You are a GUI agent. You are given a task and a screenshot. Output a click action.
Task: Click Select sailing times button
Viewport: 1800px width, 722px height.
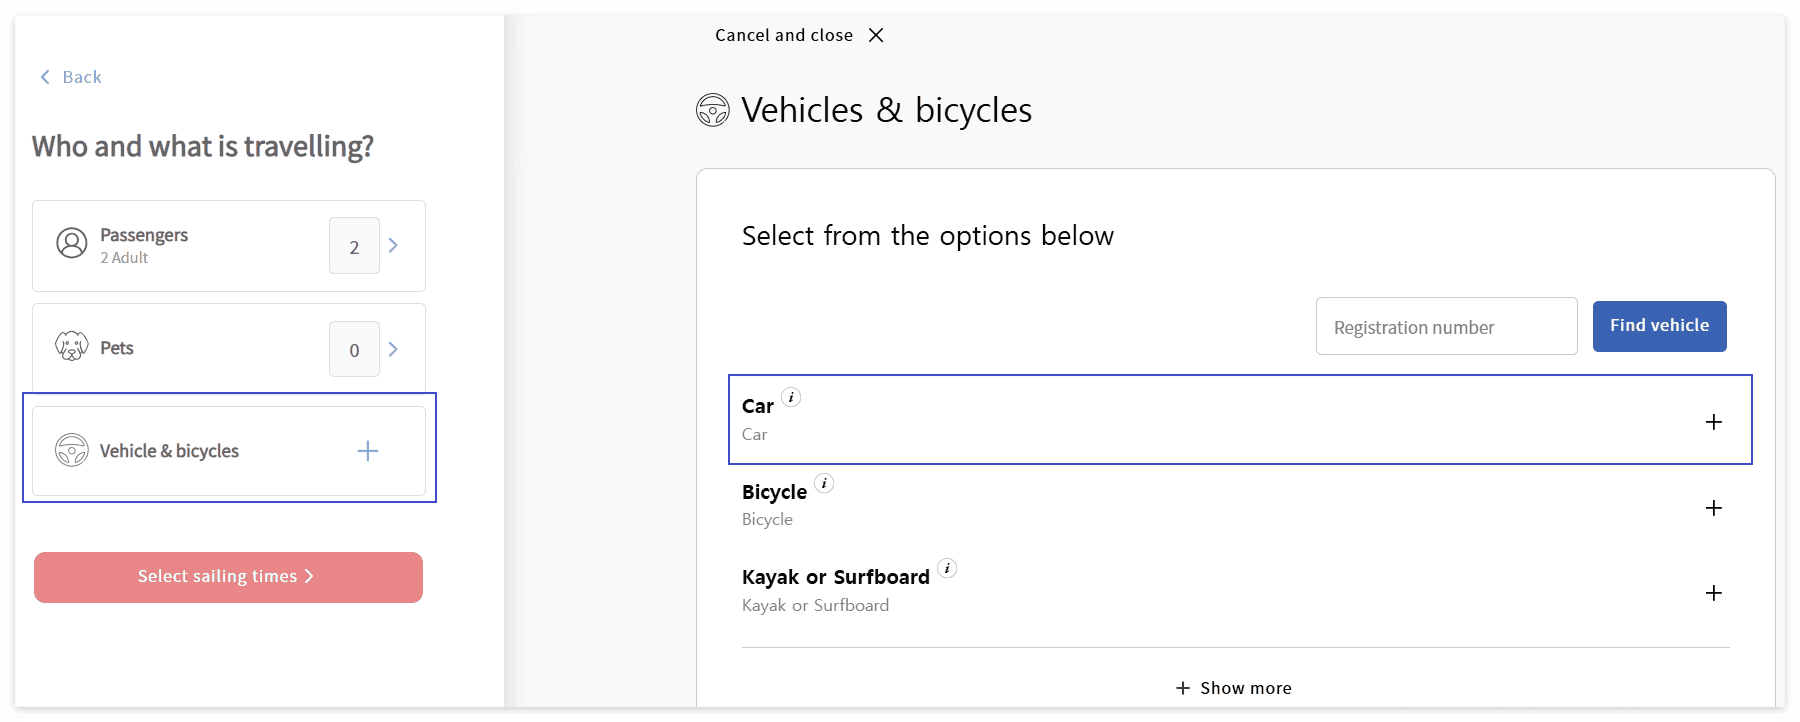(x=228, y=577)
